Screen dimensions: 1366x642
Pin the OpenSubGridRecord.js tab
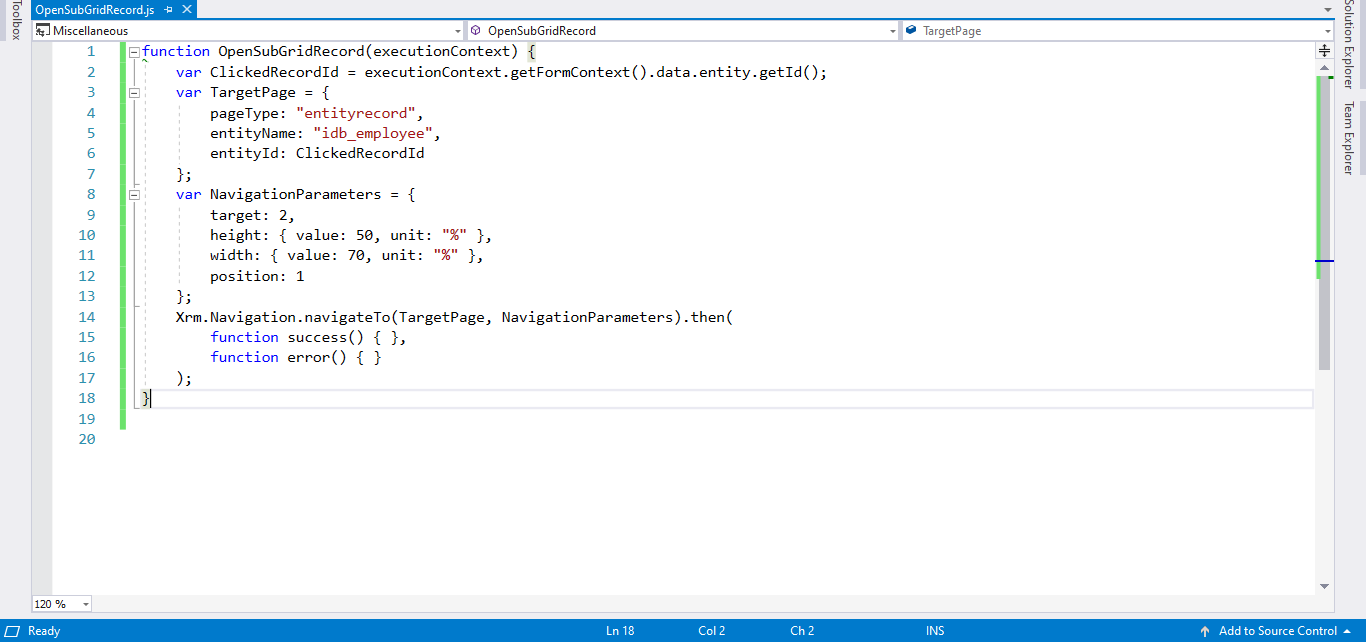click(168, 8)
